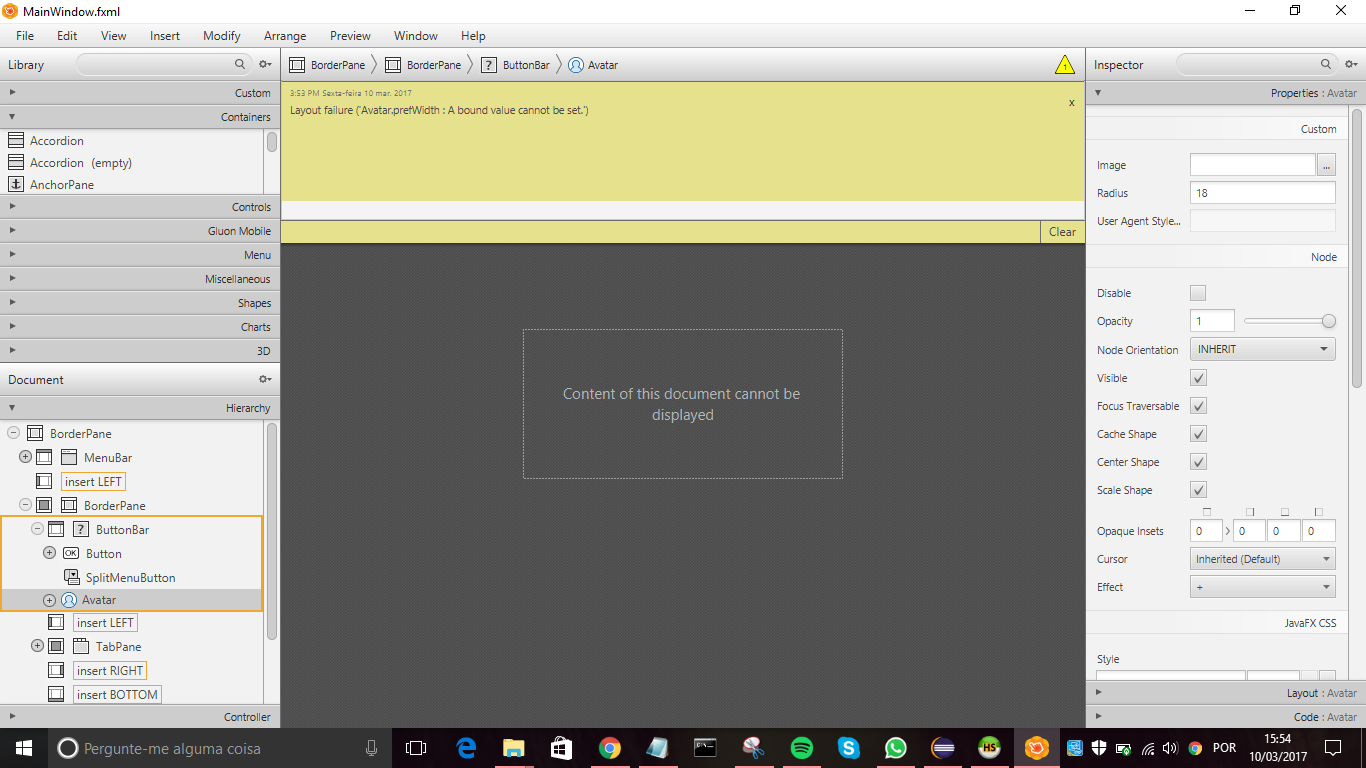This screenshot has width=1366, height=768.
Task: Open the Modify menu
Action: pos(222,36)
